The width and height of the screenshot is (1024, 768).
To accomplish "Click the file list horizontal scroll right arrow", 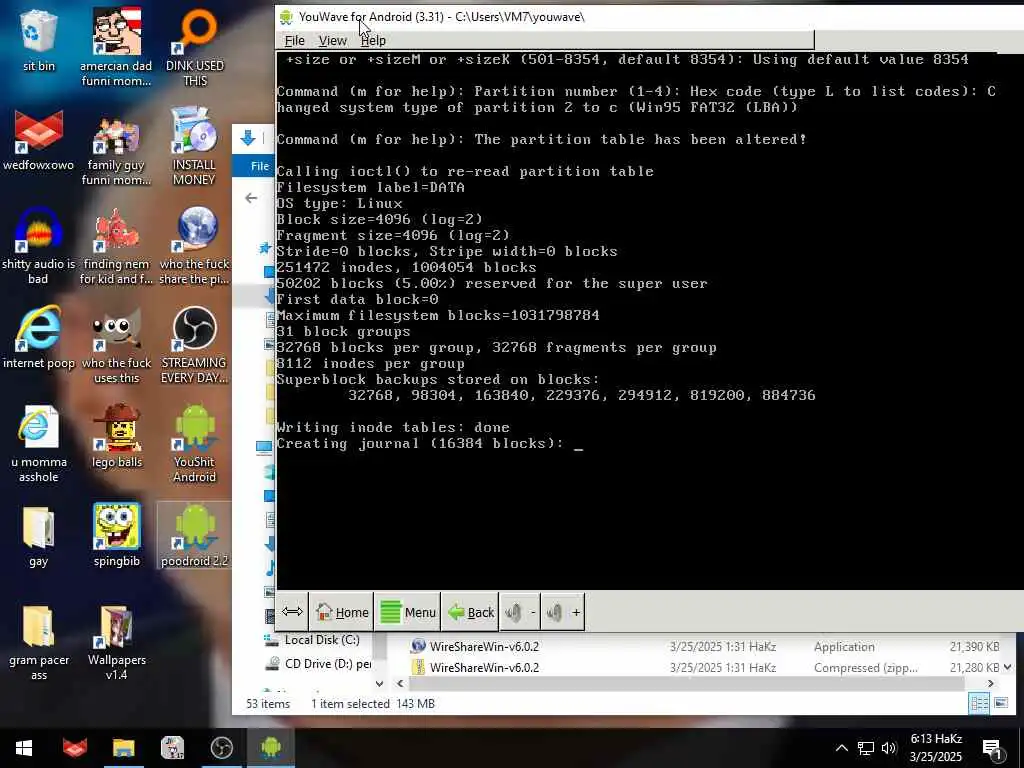I will point(991,684).
